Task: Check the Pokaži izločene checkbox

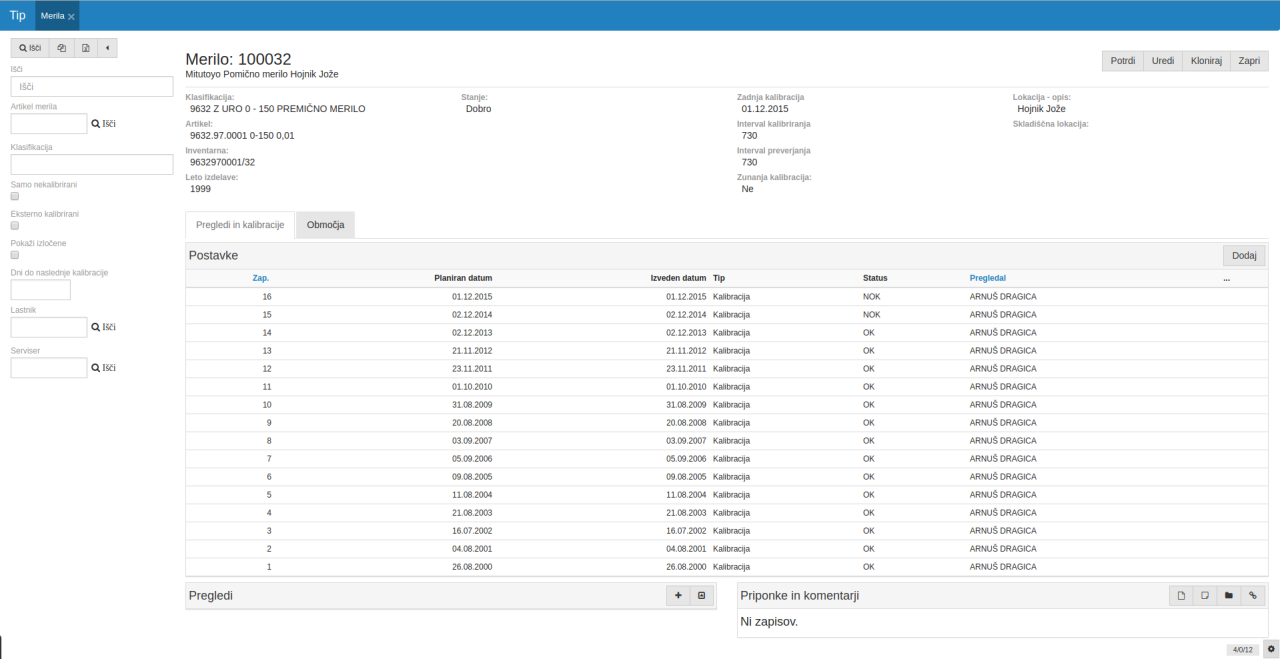Action: (x=15, y=255)
